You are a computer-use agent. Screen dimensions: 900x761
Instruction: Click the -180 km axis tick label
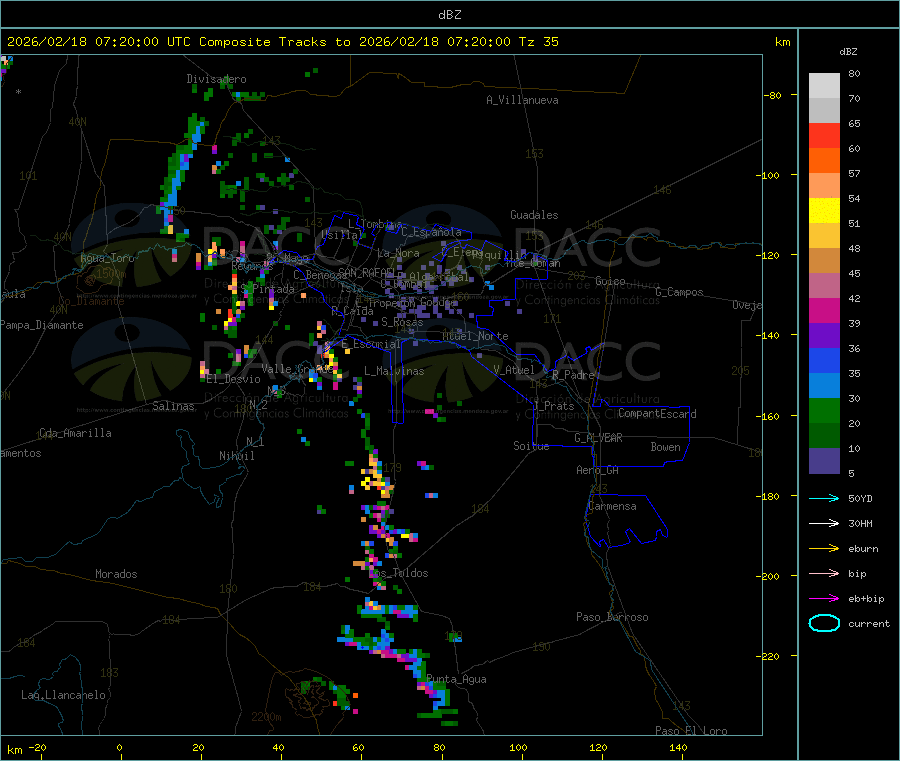(770, 496)
